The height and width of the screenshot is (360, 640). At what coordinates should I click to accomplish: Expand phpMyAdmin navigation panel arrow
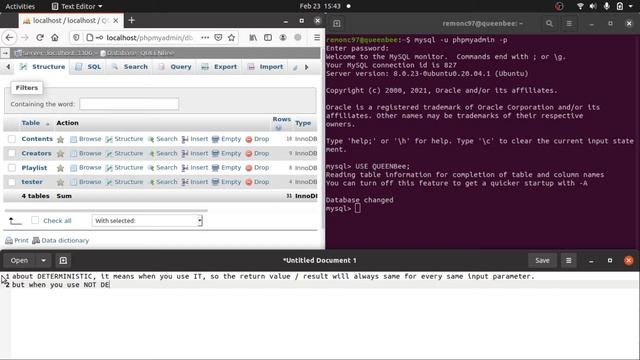coord(5,53)
